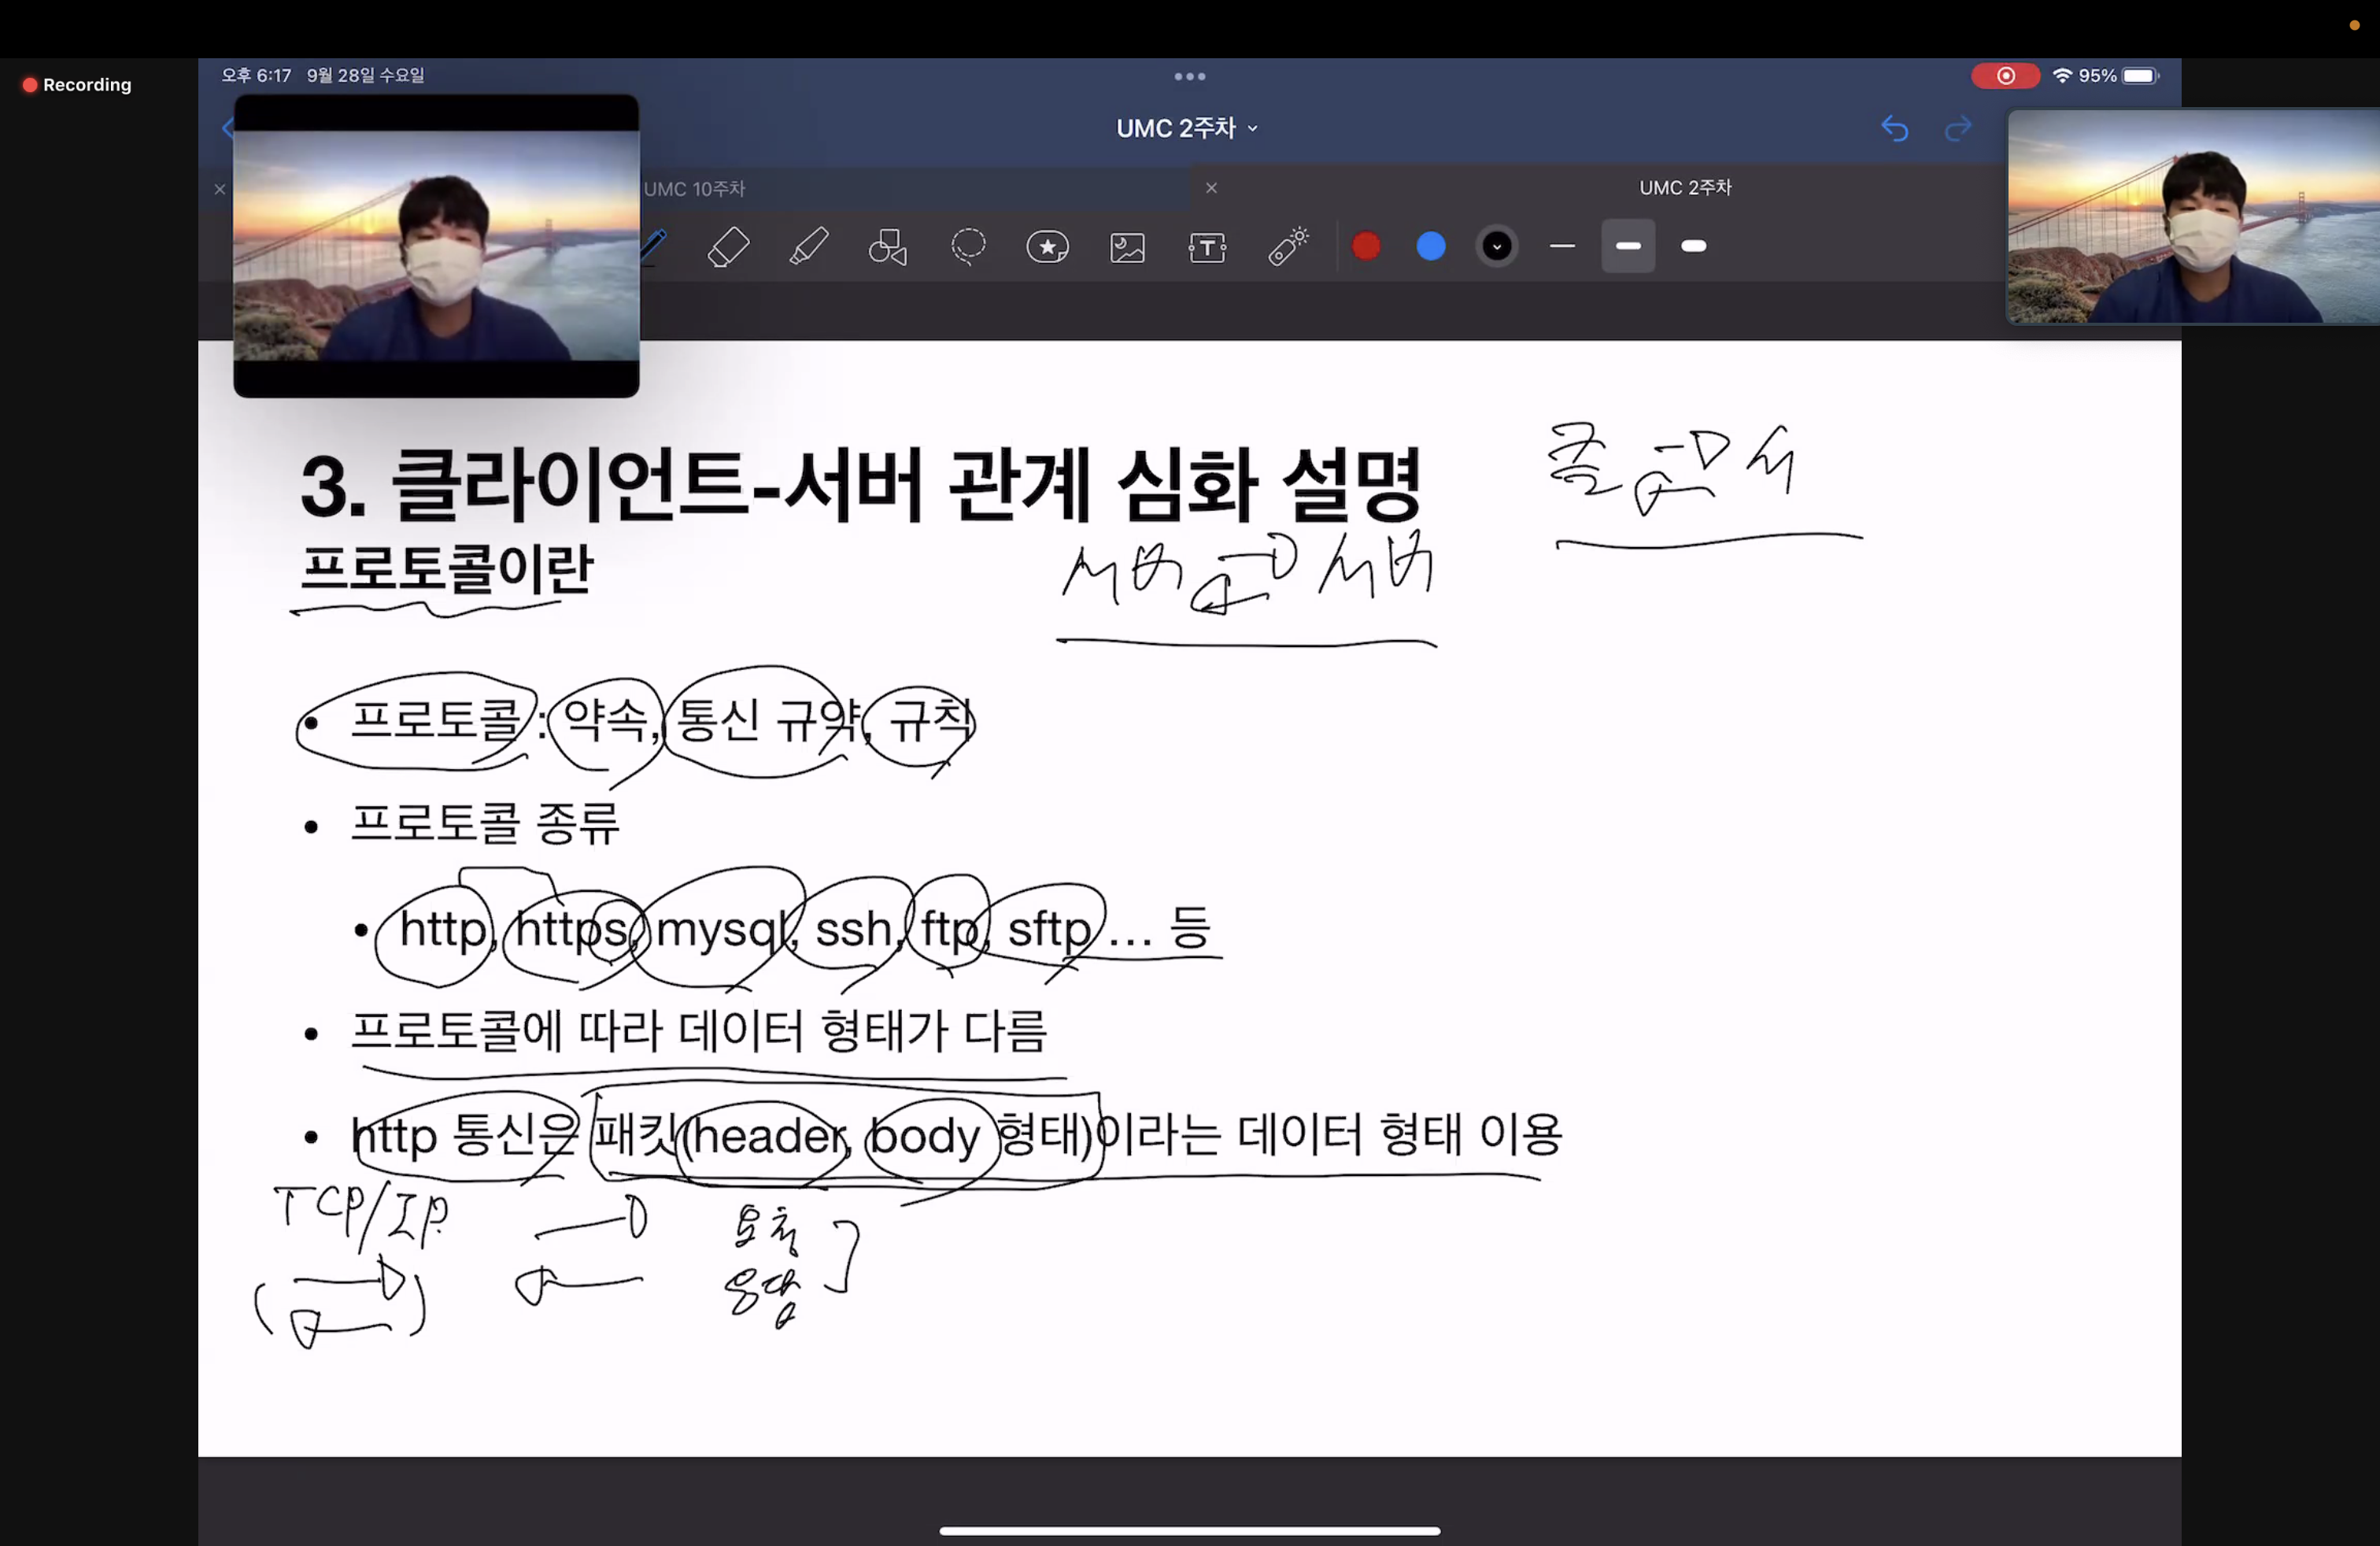Select the Highlighter tool

pos(808,246)
